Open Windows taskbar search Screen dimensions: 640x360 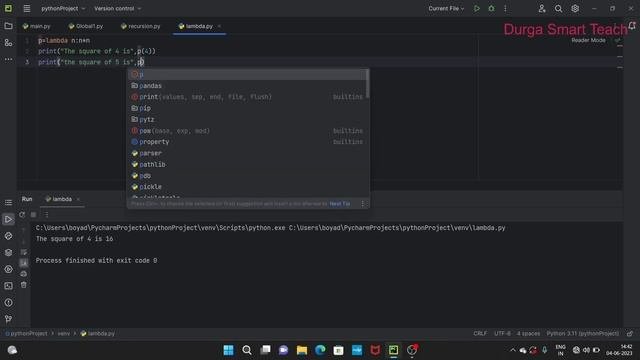247,350
